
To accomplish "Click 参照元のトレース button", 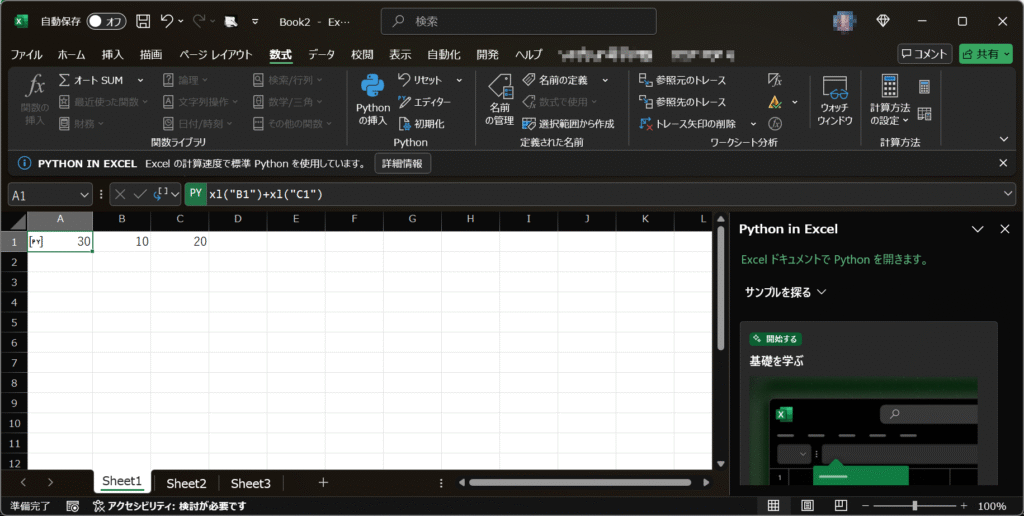I will coord(682,80).
